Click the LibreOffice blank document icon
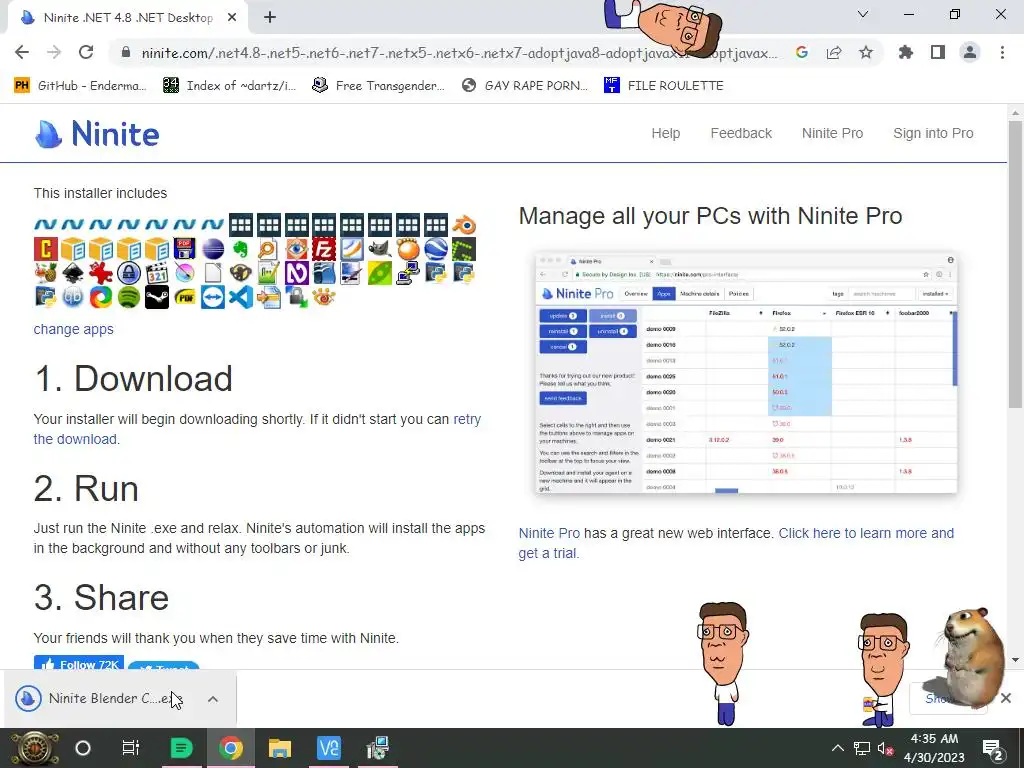The image size is (1024, 768). tap(213, 273)
